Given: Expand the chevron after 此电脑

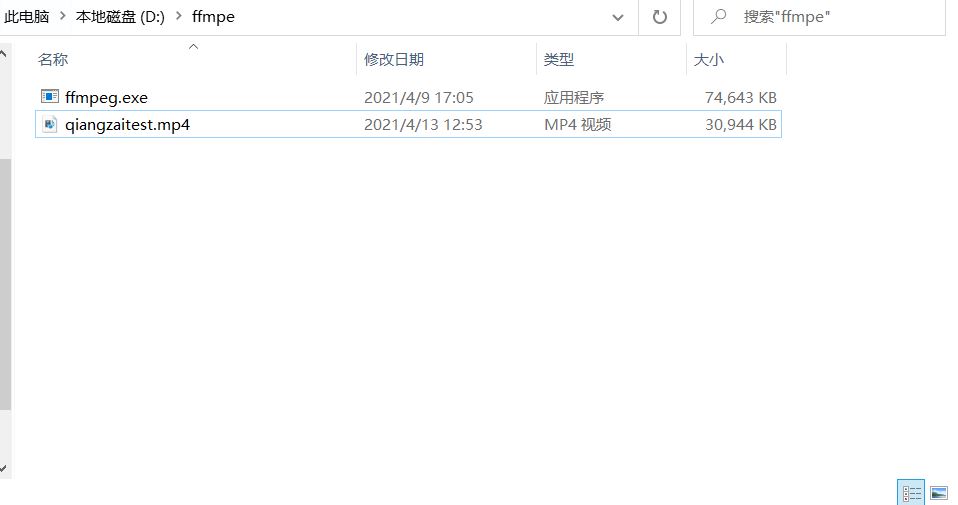Looking at the screenshot, I should 63,17.
